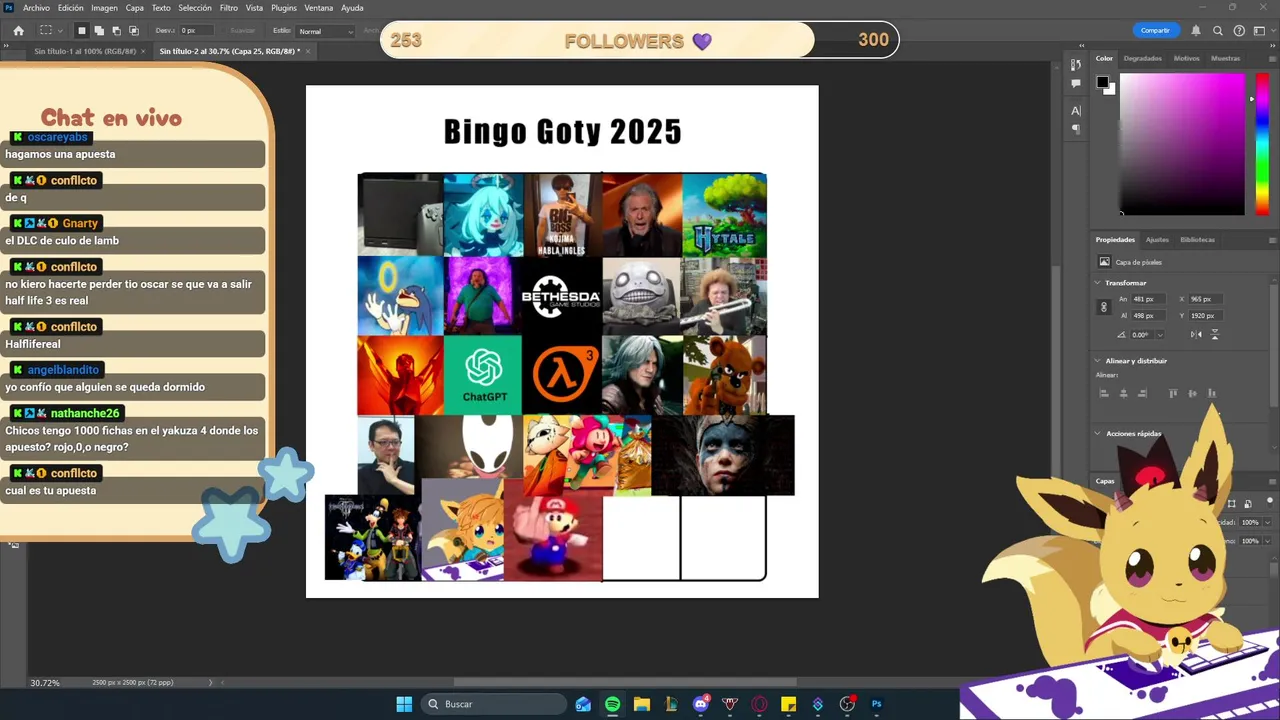1280x720 pixels.
Task: Expand the side icon panel strip arrows
Action: click(x=1081, y=45)
